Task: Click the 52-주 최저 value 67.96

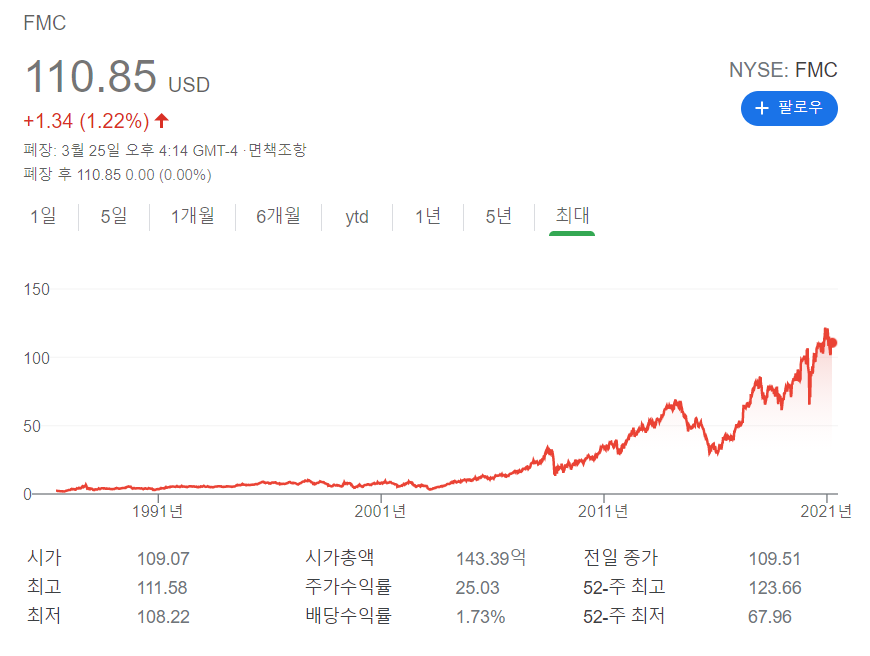Action: point(770,617)
